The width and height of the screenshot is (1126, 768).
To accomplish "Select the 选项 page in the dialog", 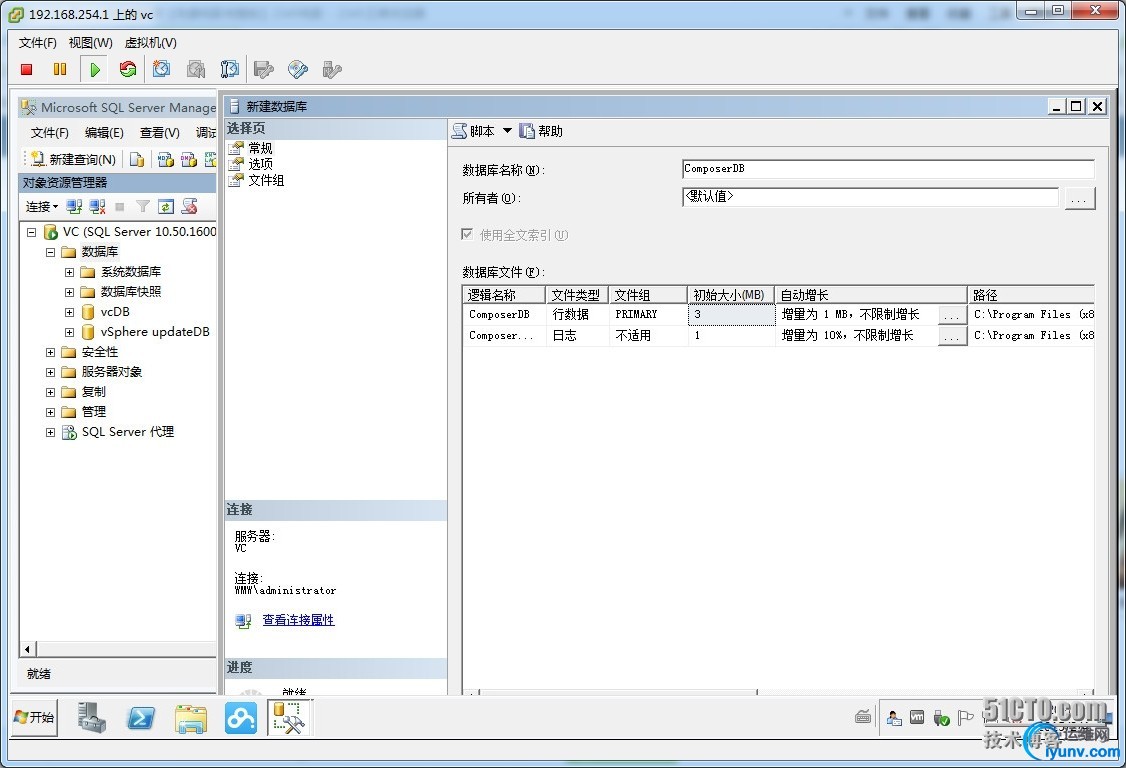I will (x=260, y=163).
